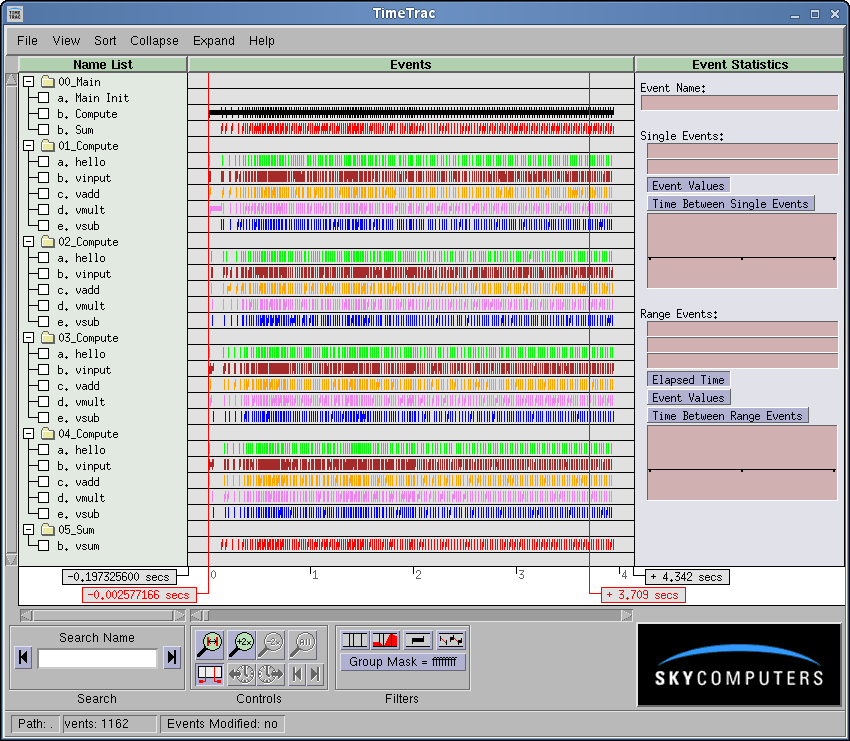Image resolution: width=850 pixels, height=741 pixels.
Task: Click the red filled graph filter icon
Action: [385, 640]
